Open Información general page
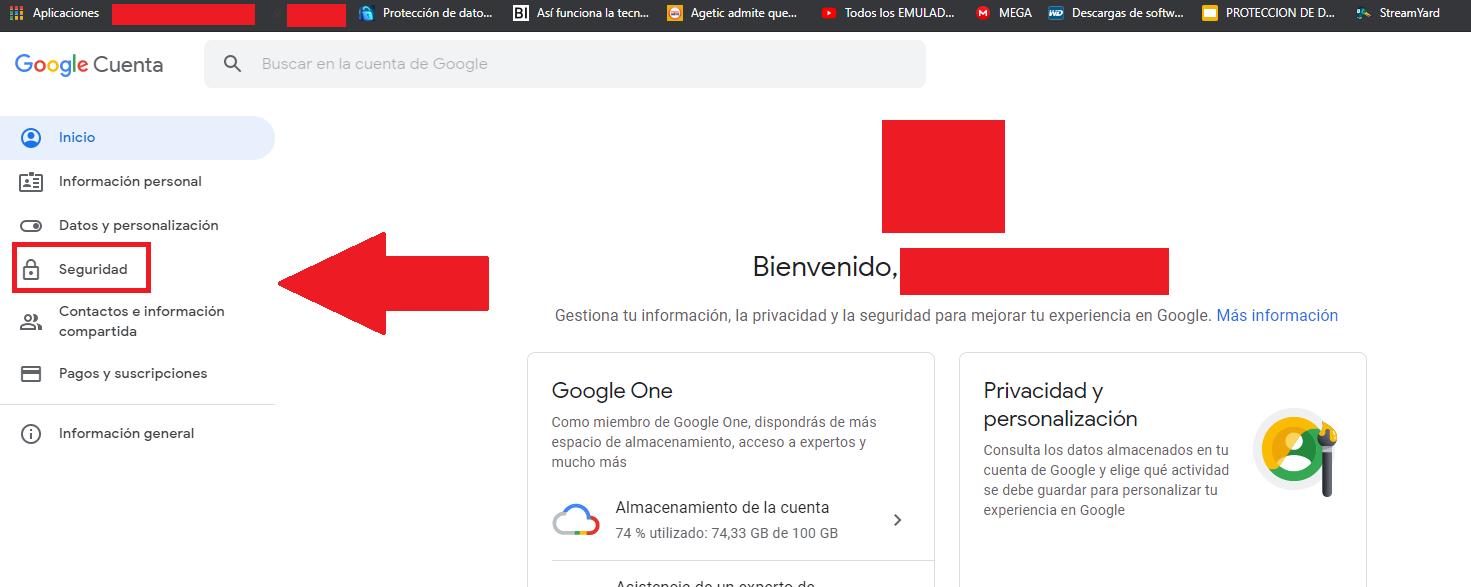 (x=137, y=434)
